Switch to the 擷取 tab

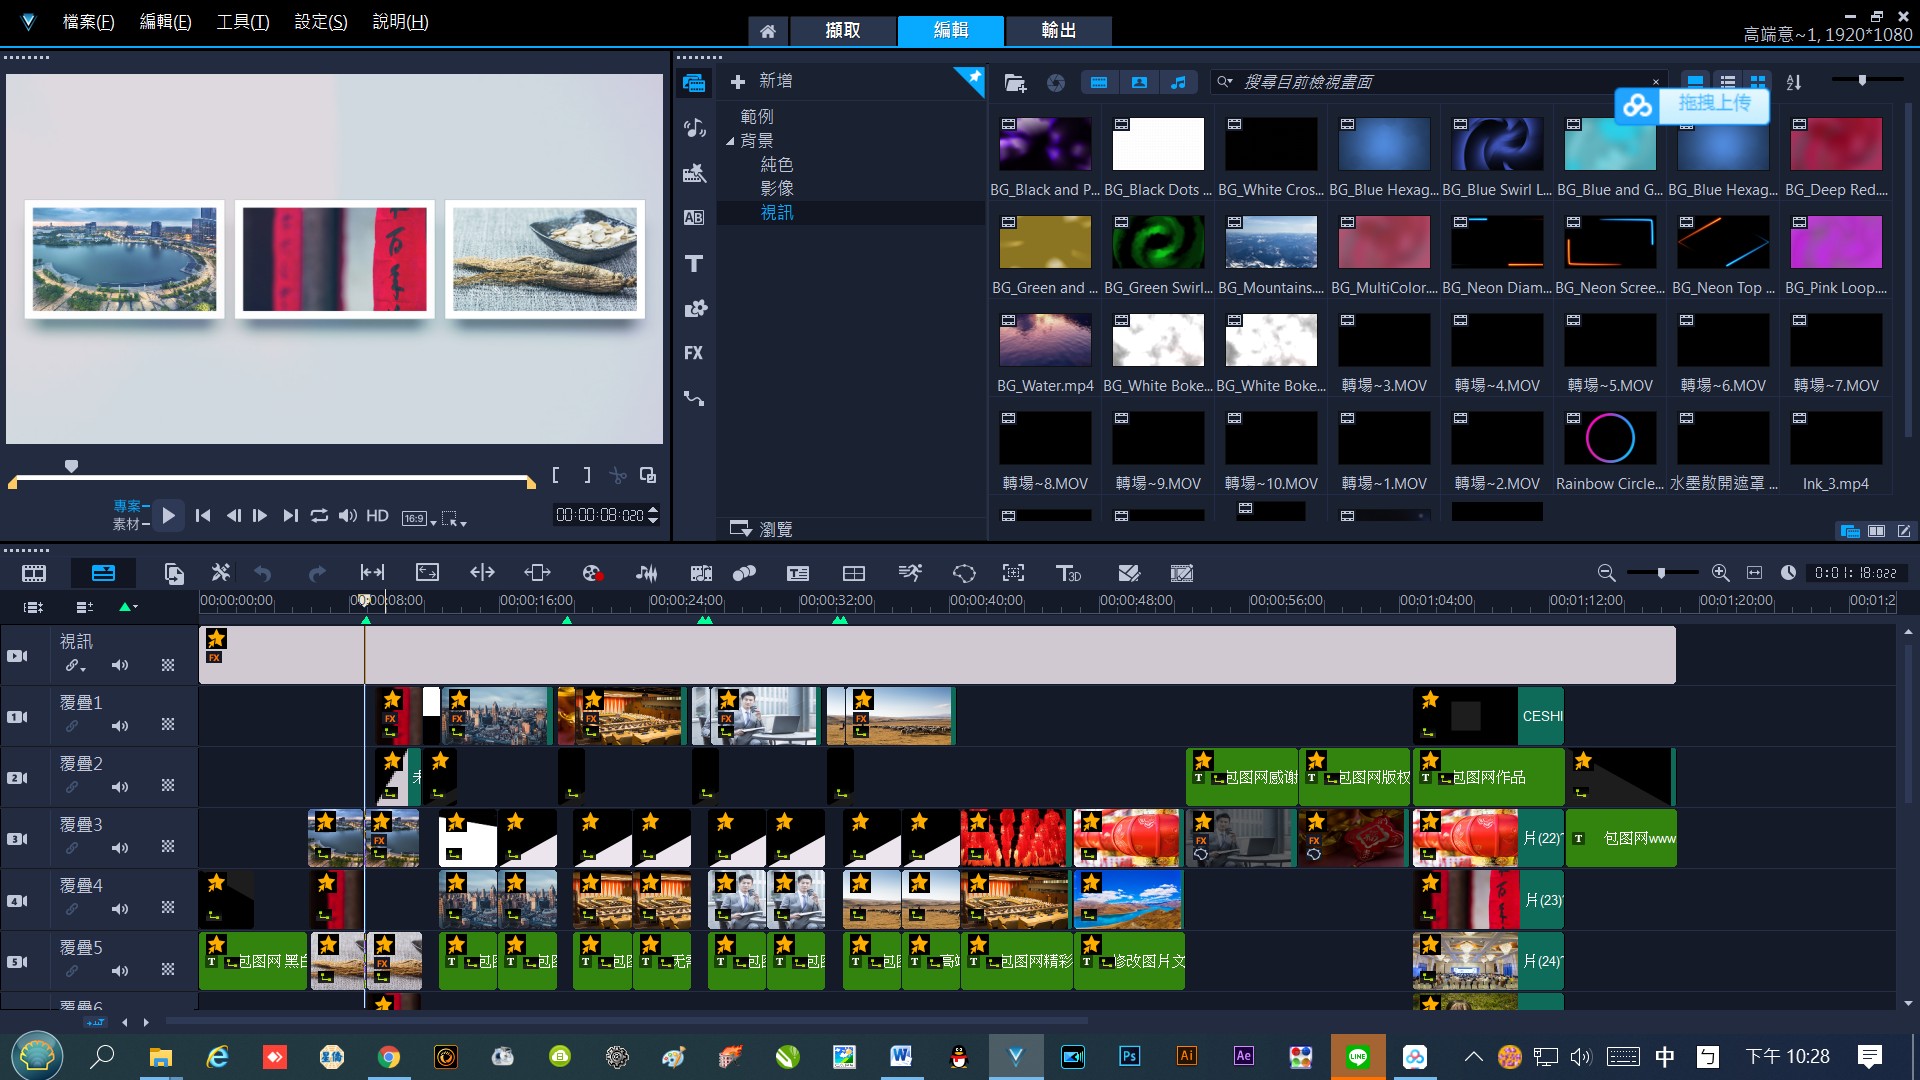click(x=843, y=31)
